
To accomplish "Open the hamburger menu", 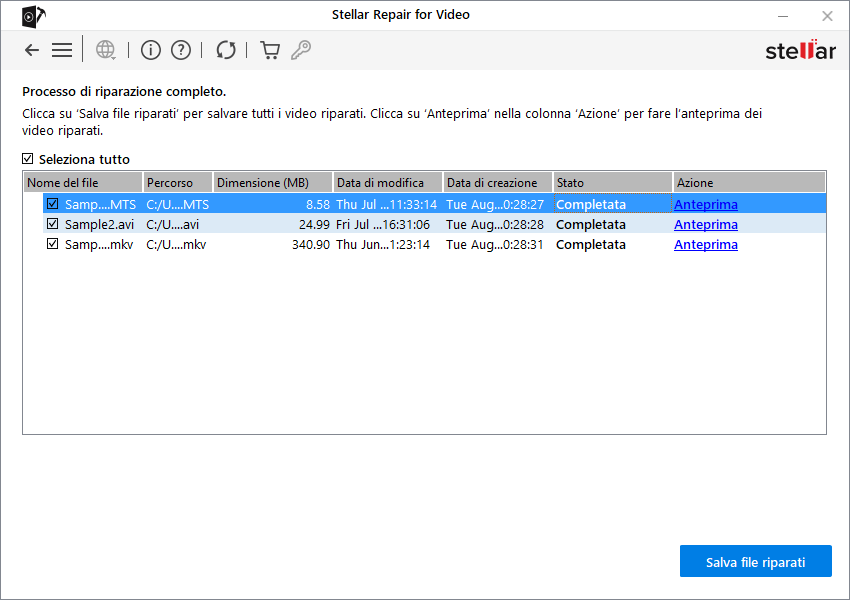I will tap(62, 50).
